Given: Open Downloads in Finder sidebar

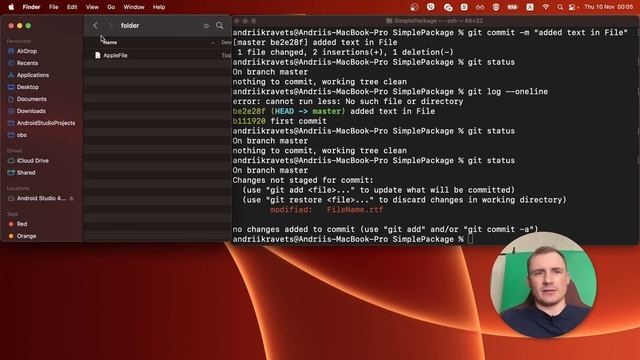Looking at the screenshot, I should (31, 111).
